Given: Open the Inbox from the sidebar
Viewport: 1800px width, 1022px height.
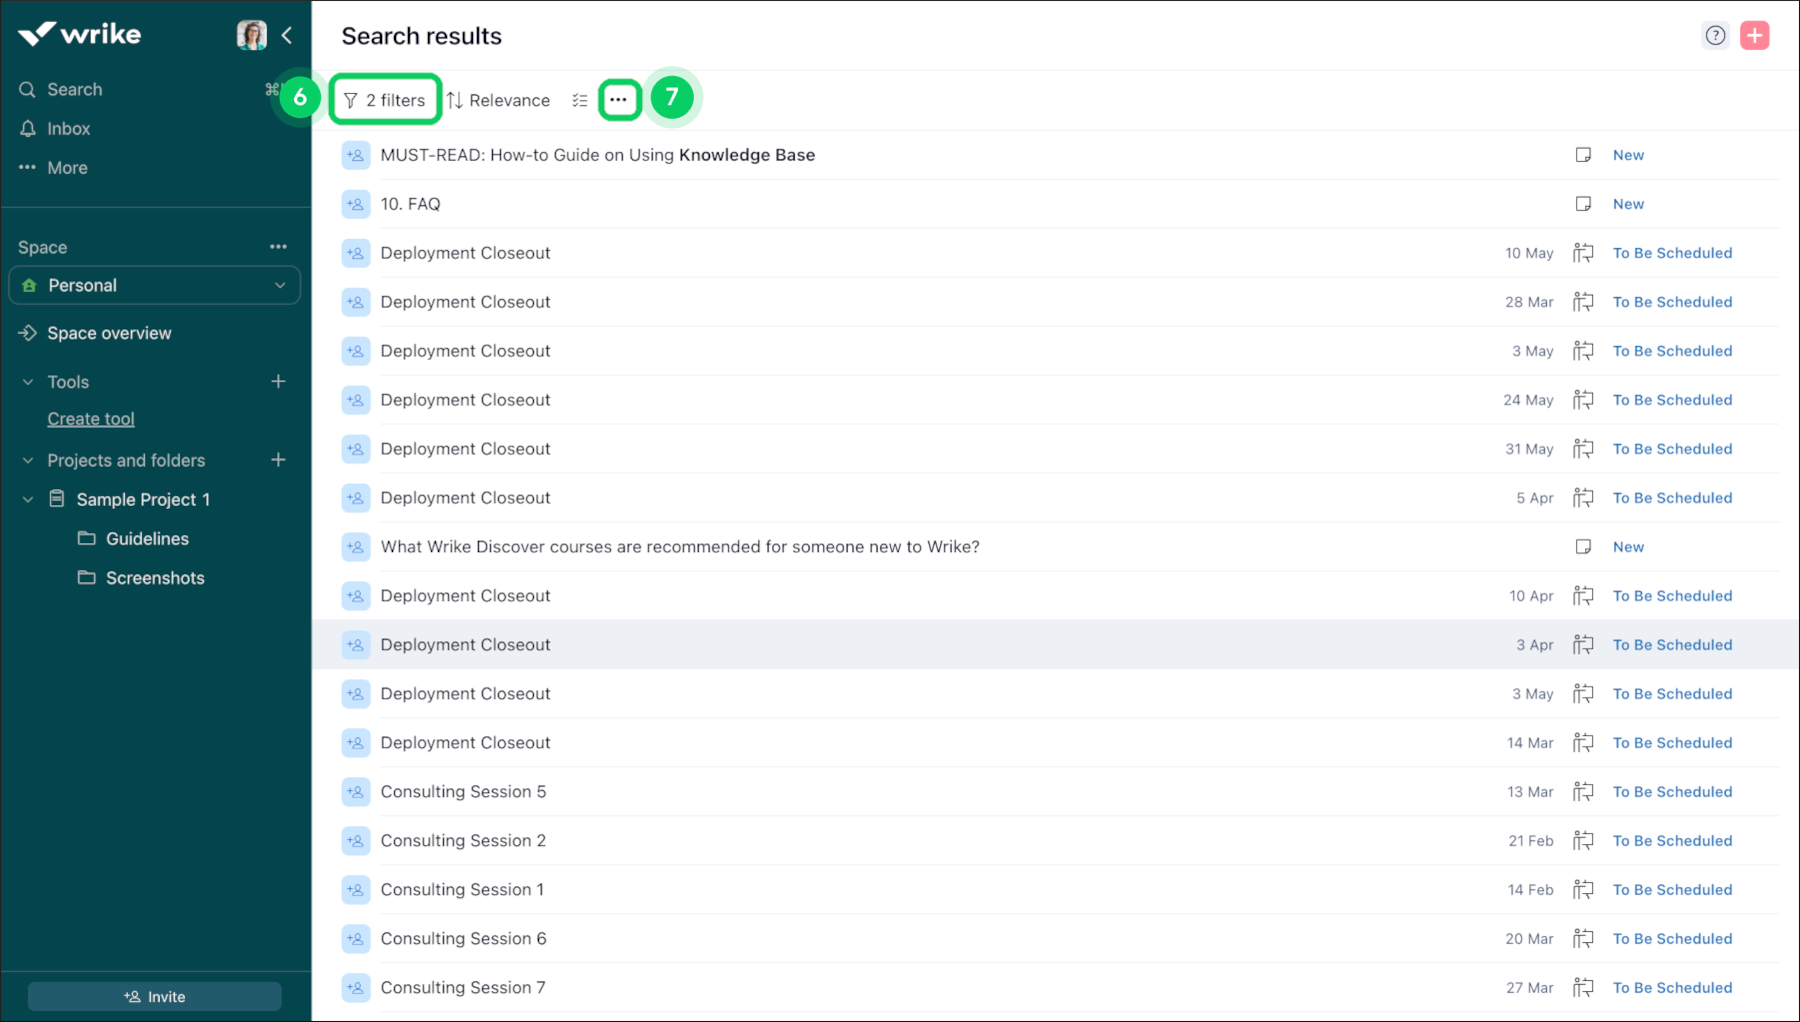Looking at the screenshot, I should click(68, 128).
